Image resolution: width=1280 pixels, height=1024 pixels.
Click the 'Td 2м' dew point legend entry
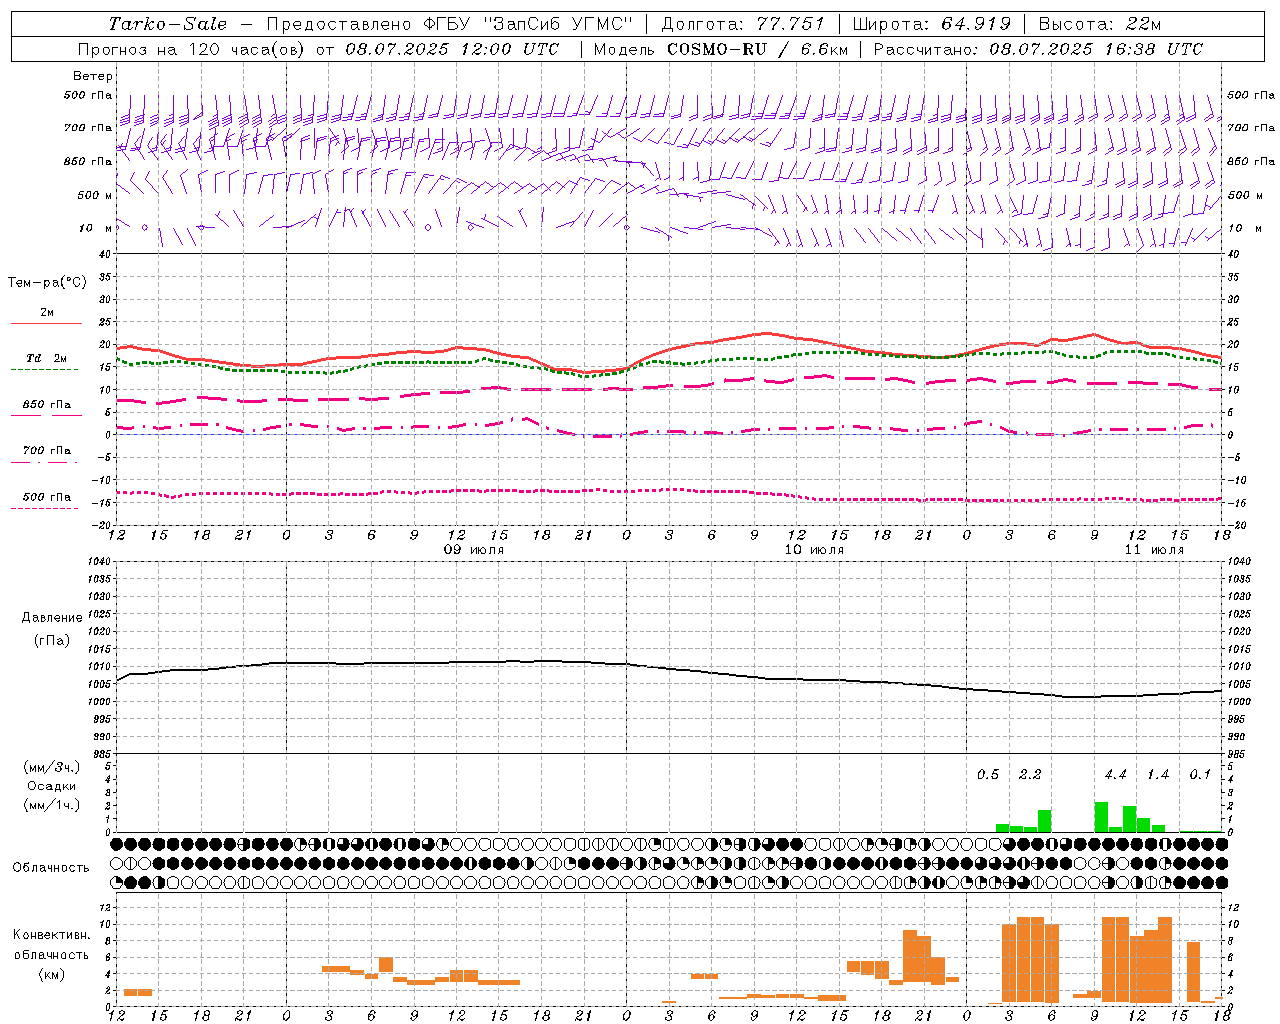47,358
